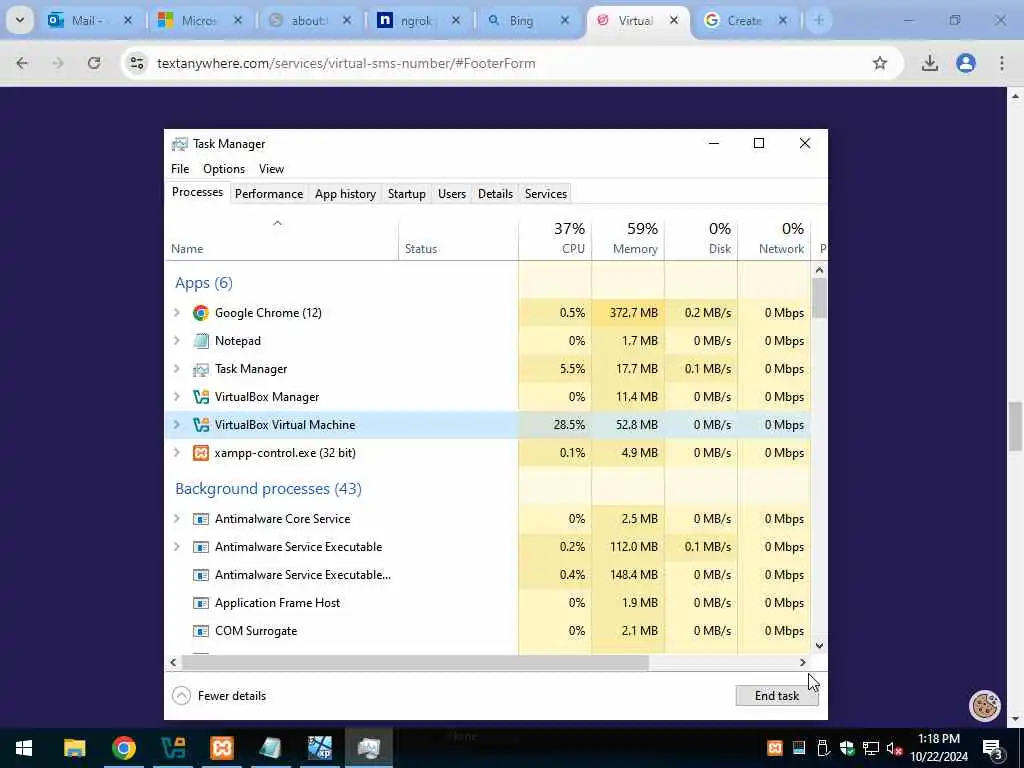
Task: Click the COM Surrogate process icon
Action: coord(200,631)
